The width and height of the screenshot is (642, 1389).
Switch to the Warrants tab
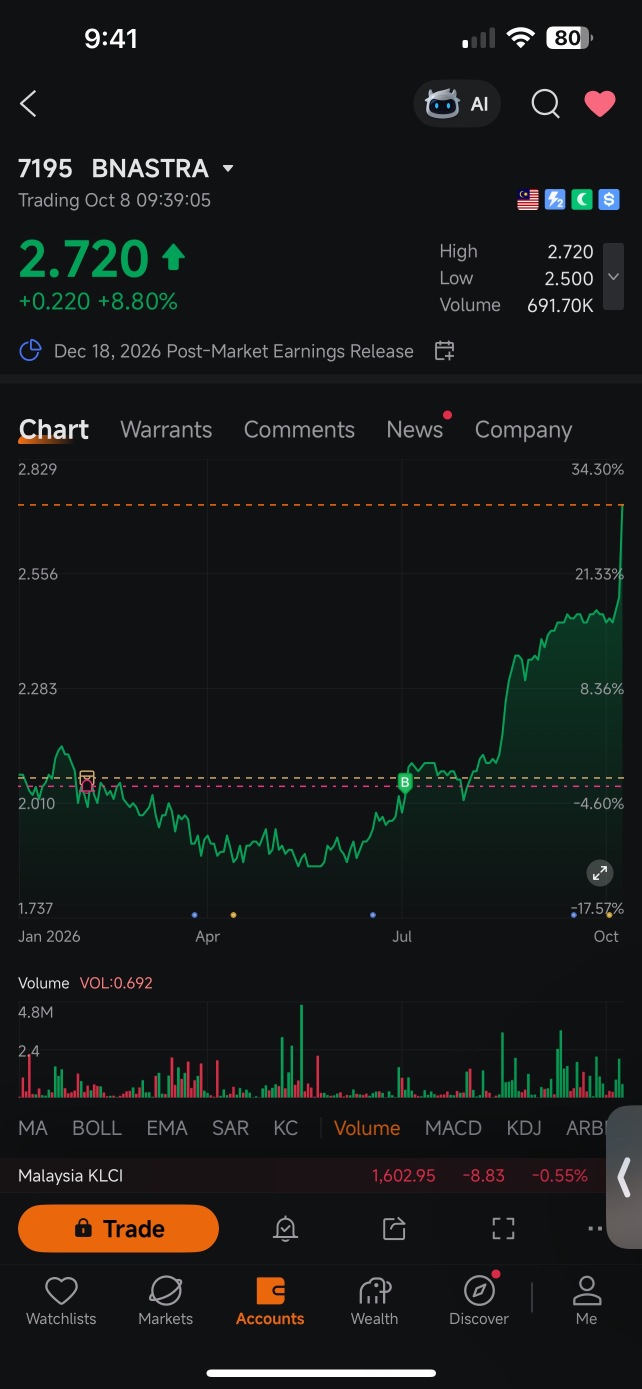(166, 430)
